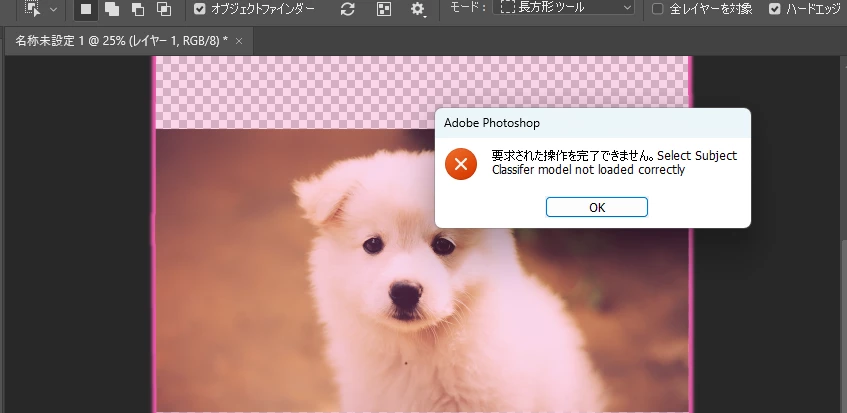Show all objects overlay icon

pyautogui.click(x=384, y=9)
